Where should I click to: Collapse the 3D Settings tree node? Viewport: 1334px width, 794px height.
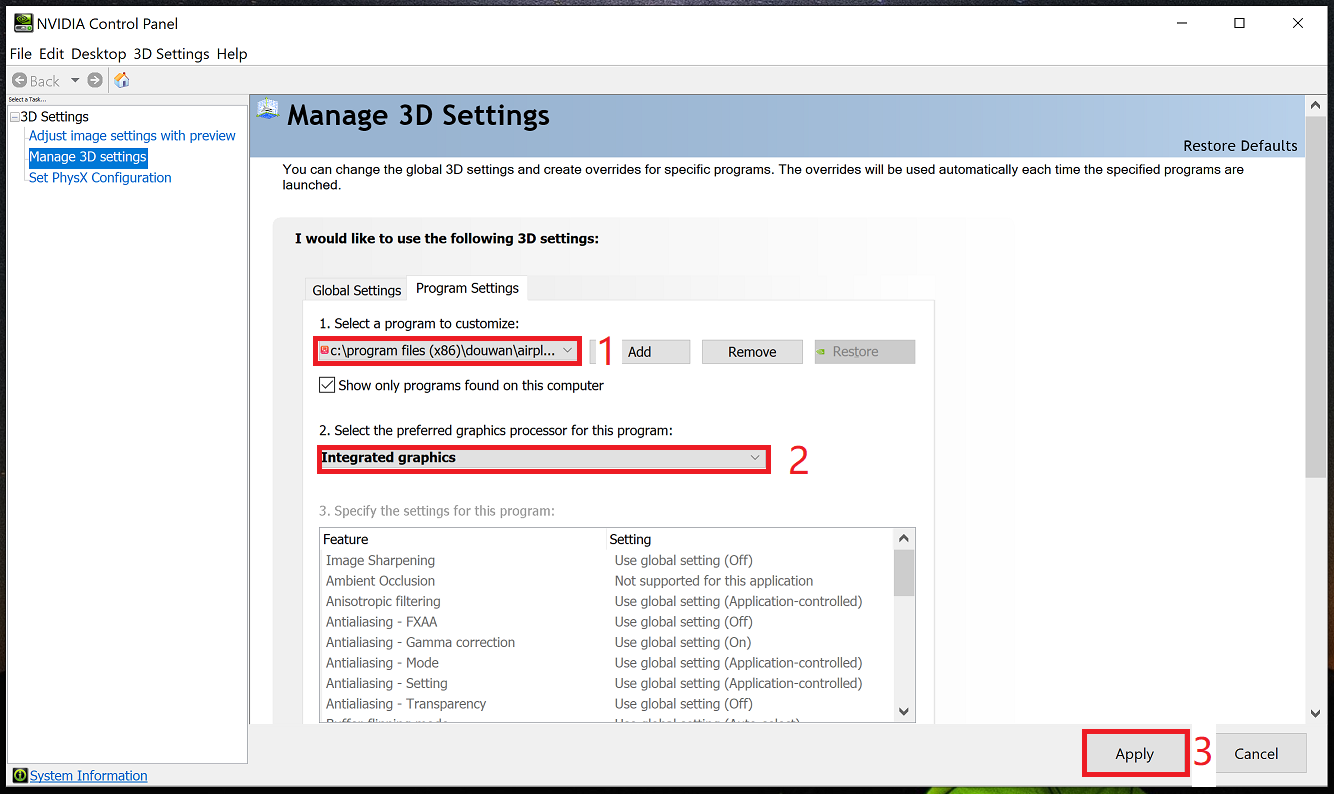[14, 117]
